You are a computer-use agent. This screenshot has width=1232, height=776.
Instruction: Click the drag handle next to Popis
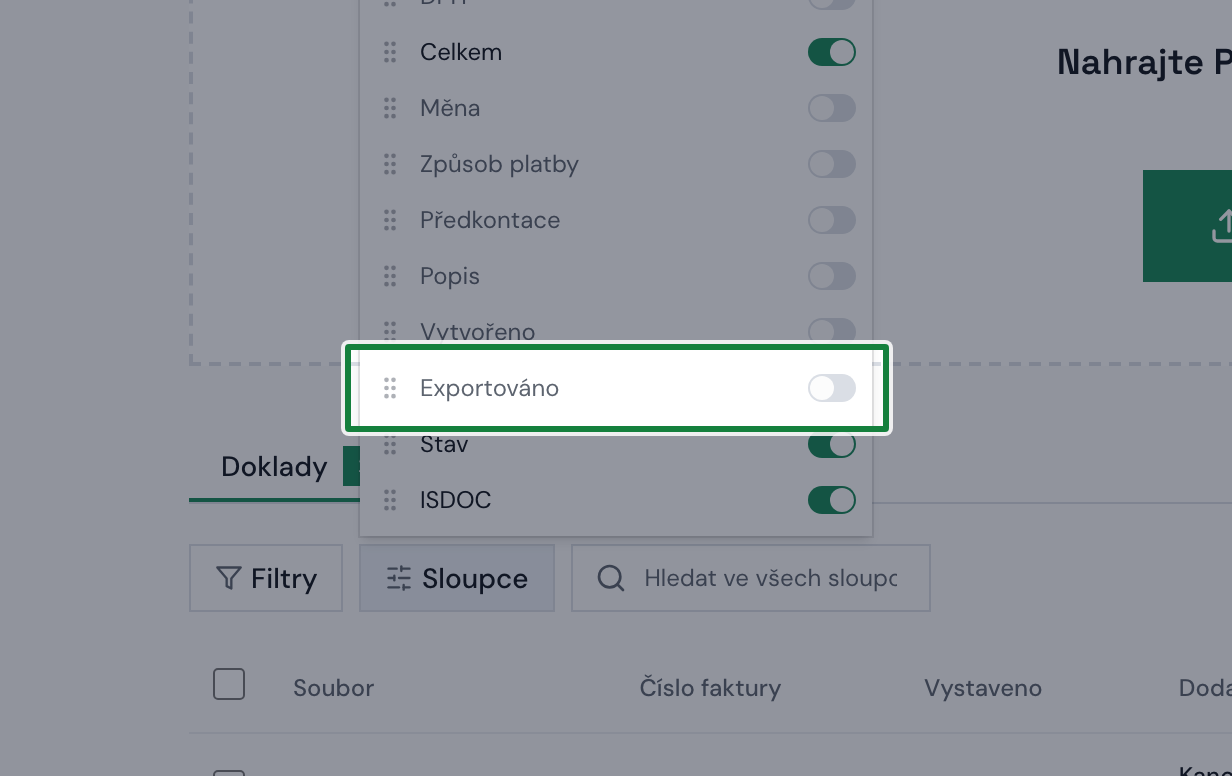pyautogui.click(x=390, y=276)
